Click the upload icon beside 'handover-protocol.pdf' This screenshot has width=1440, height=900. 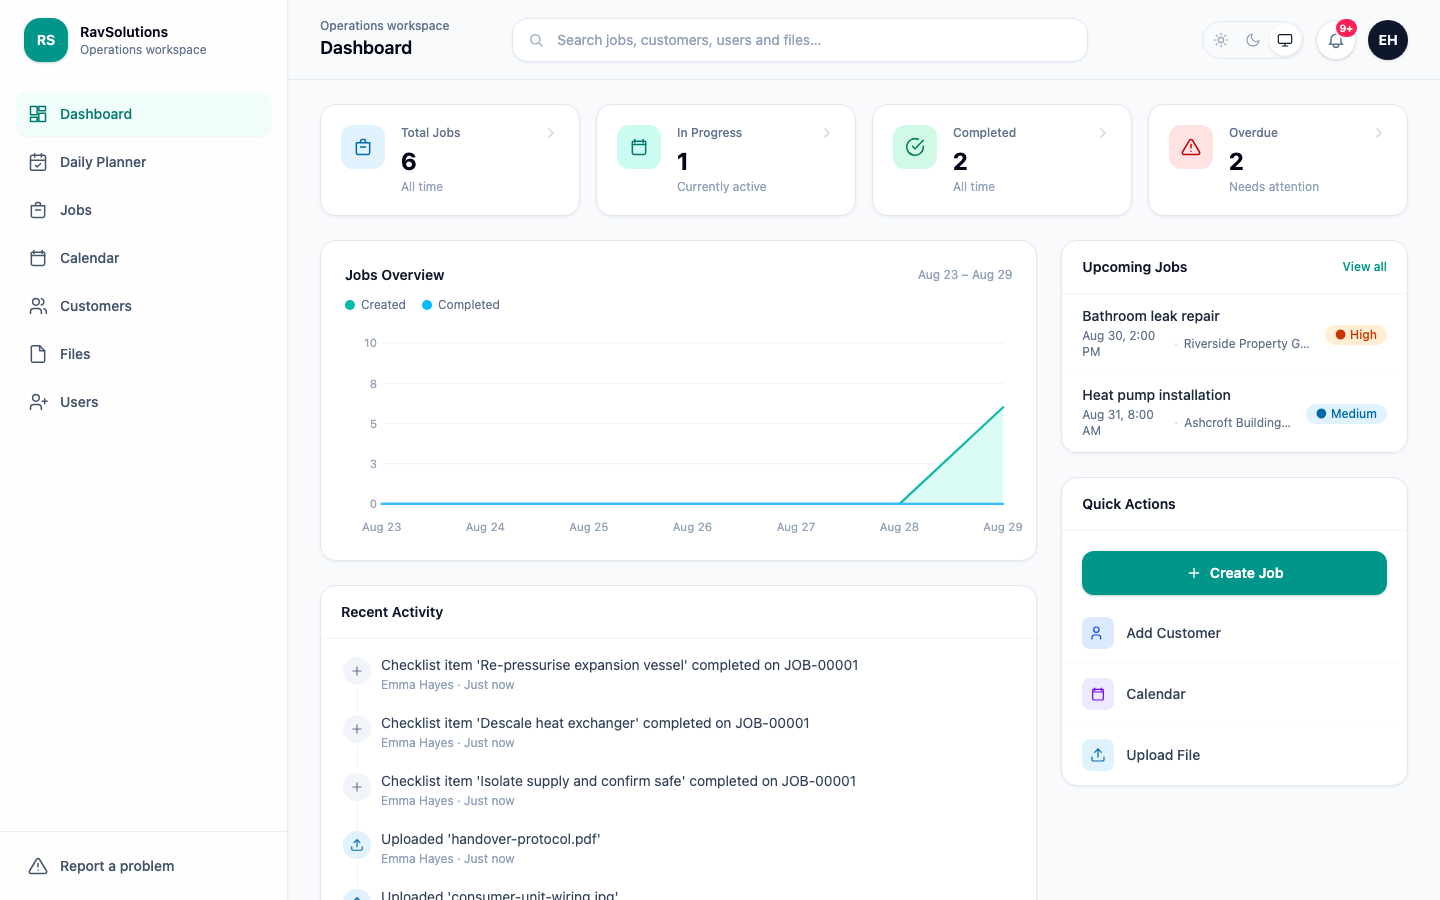pyautogui.click(x=357, y=845)
